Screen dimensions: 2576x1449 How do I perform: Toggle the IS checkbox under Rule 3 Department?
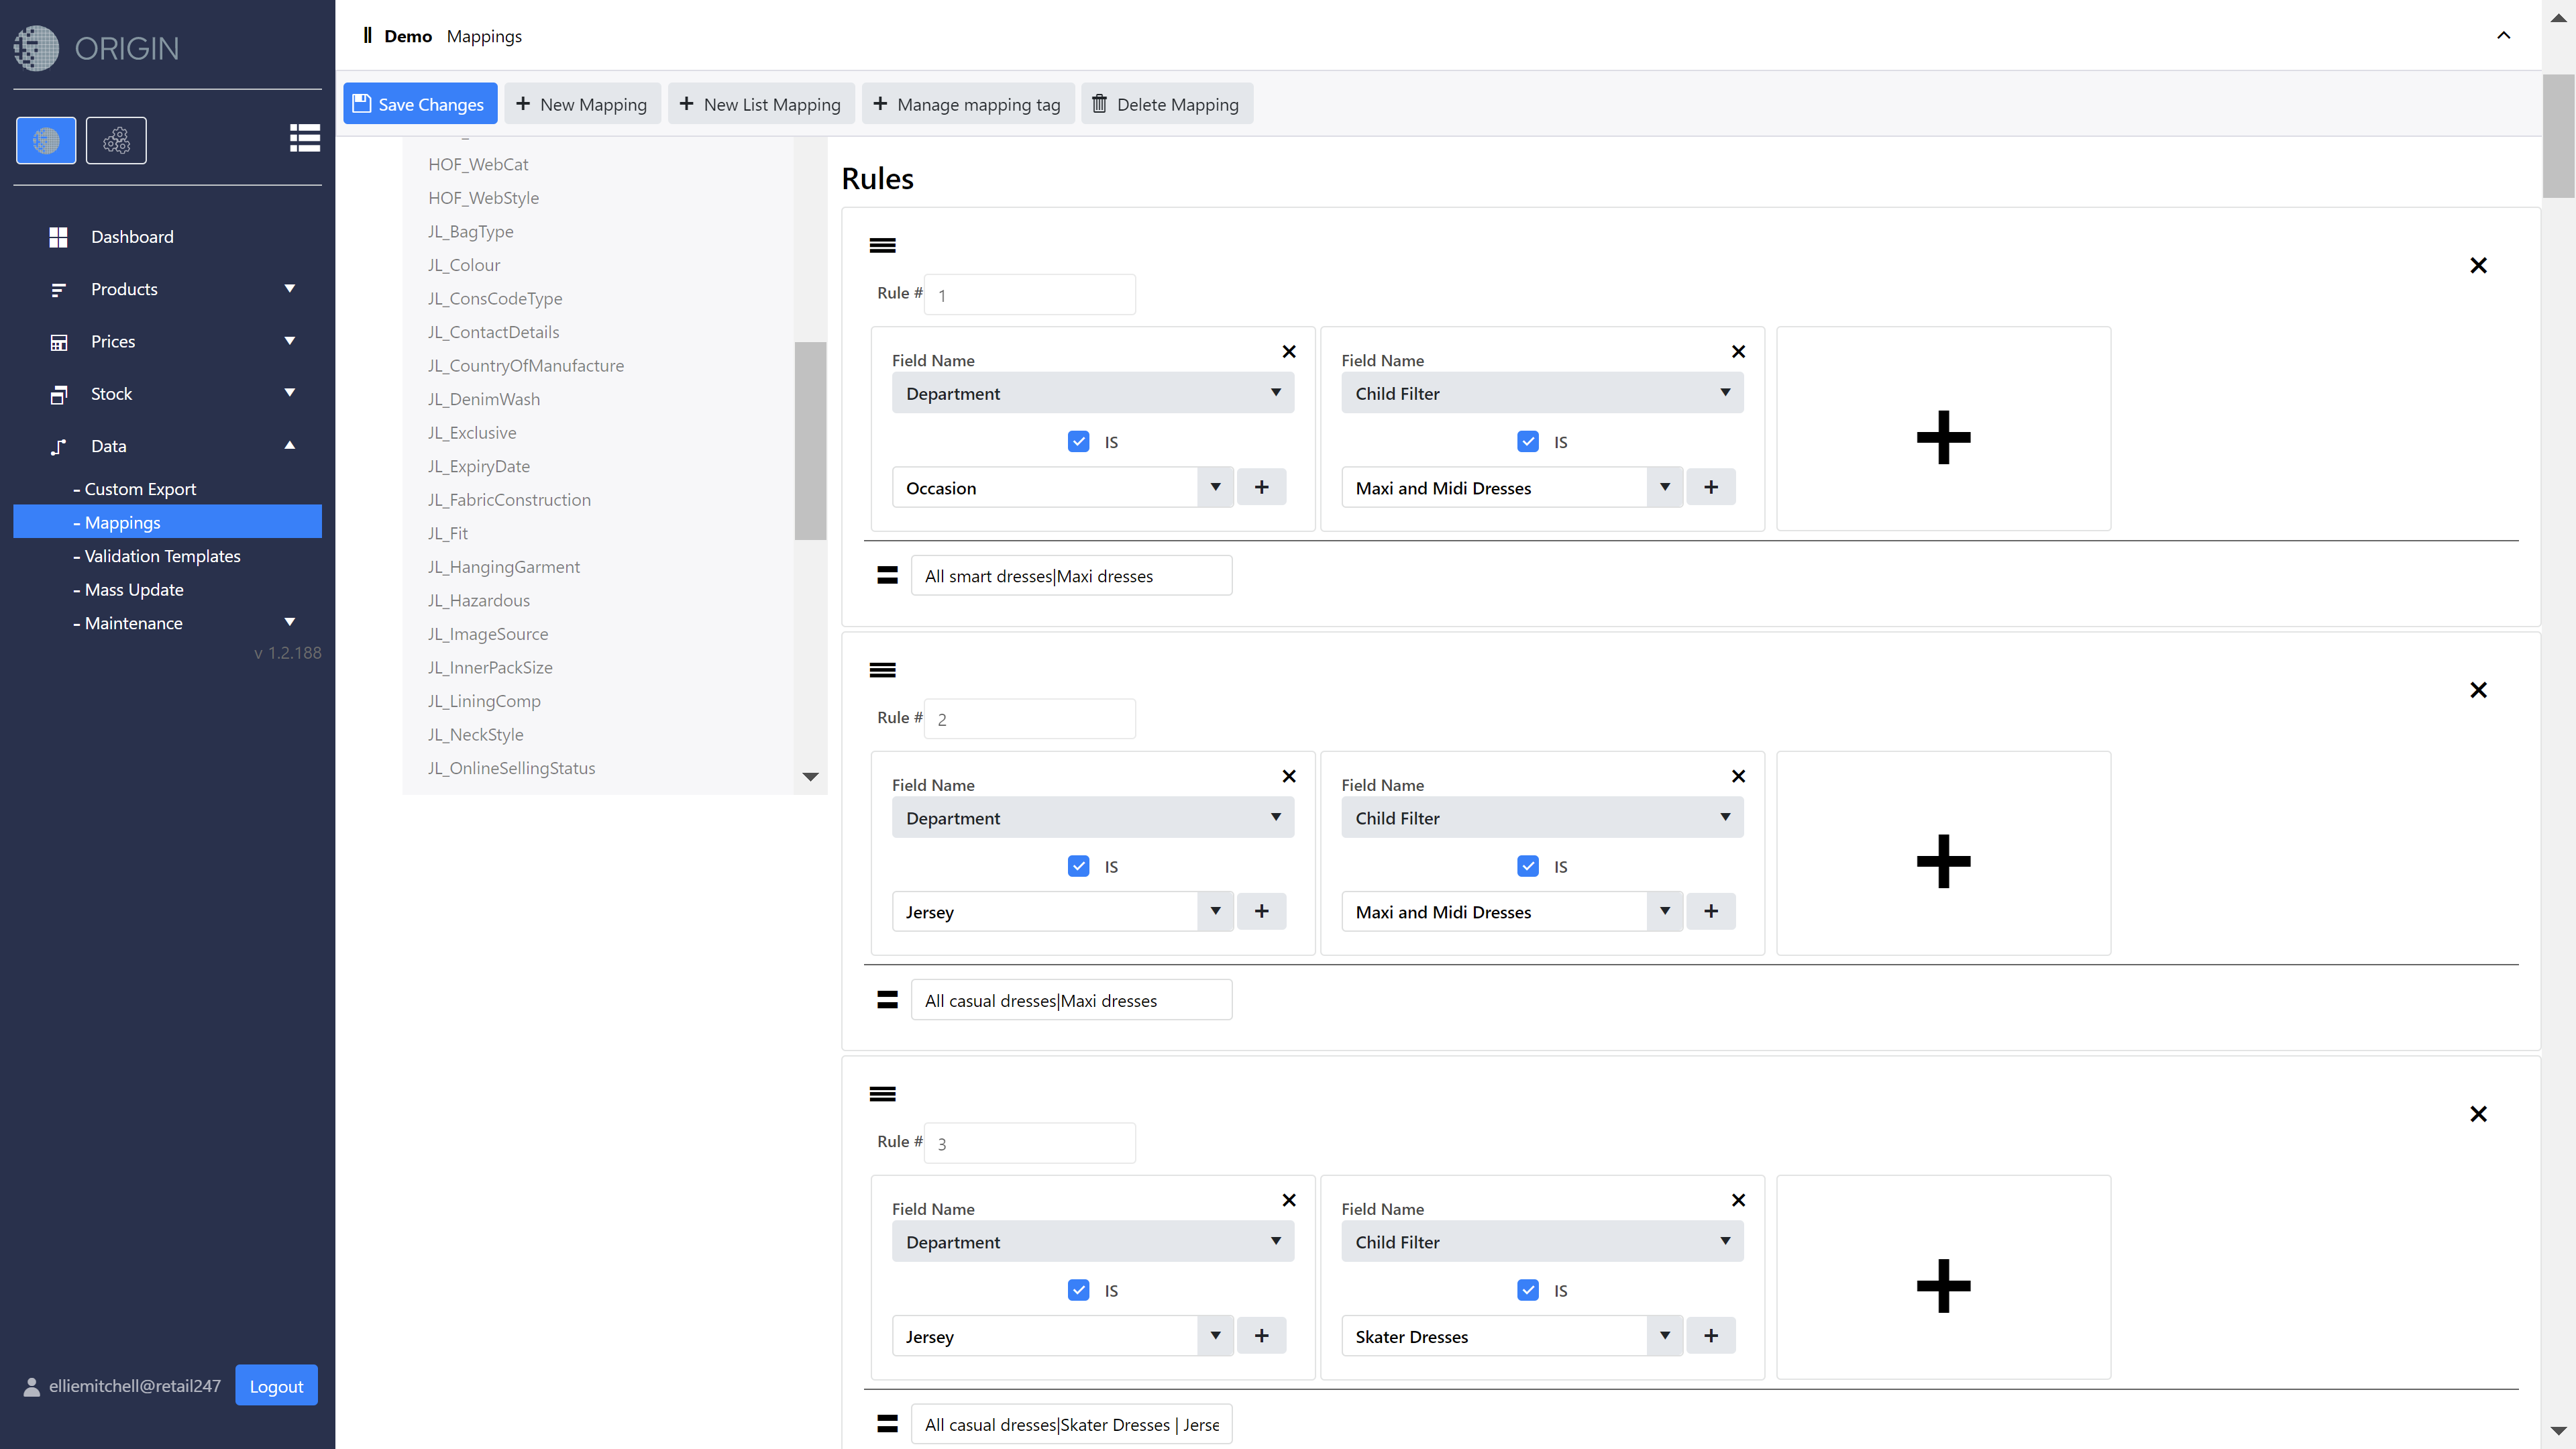pyautogui.click(x=1078, y=1290)
